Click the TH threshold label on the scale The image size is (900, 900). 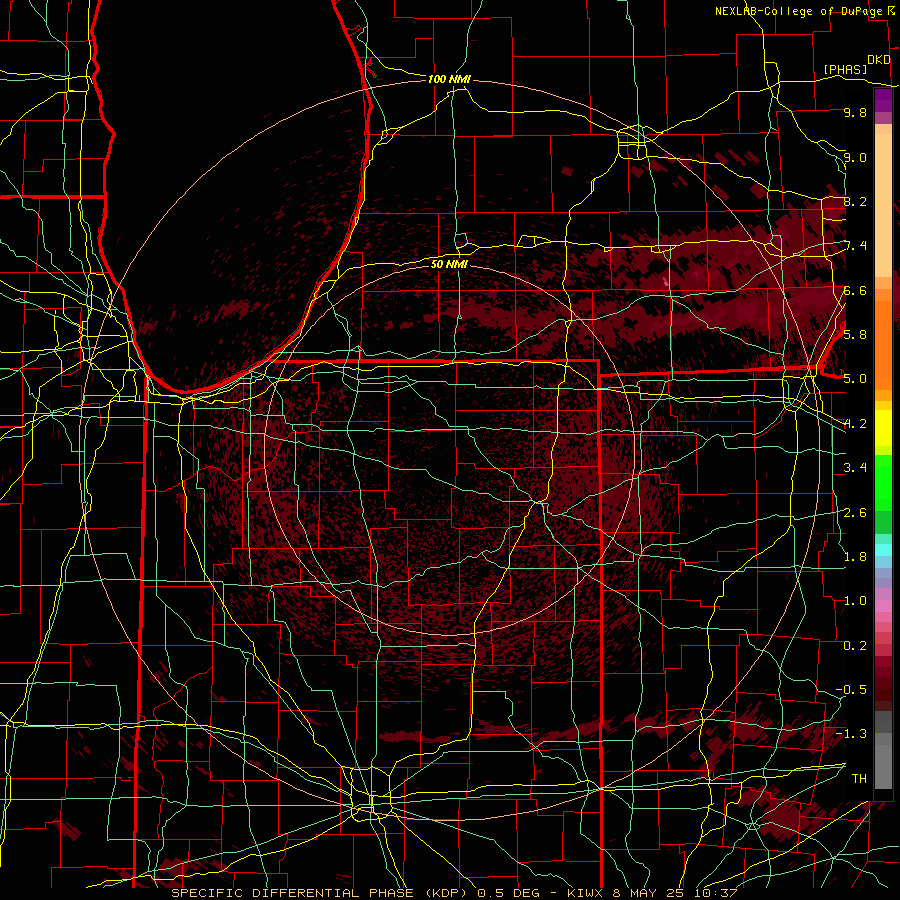point(859,779)
